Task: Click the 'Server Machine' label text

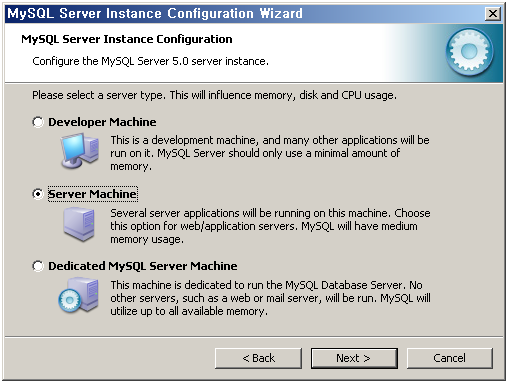Action: point(92,194)
